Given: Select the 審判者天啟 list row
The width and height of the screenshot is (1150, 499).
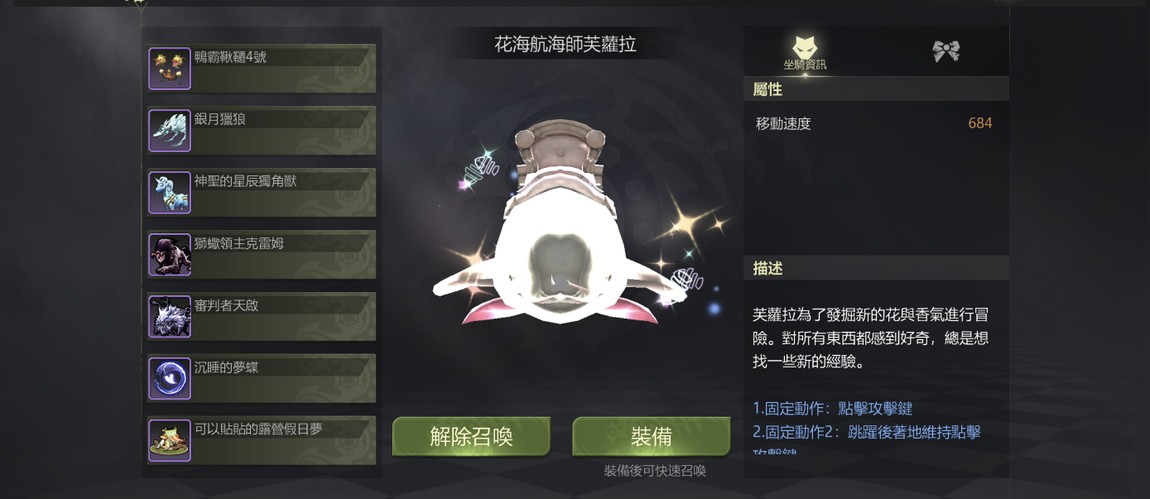Looking at the screenshot, I should pyautogui.click(x=262, y=316).
